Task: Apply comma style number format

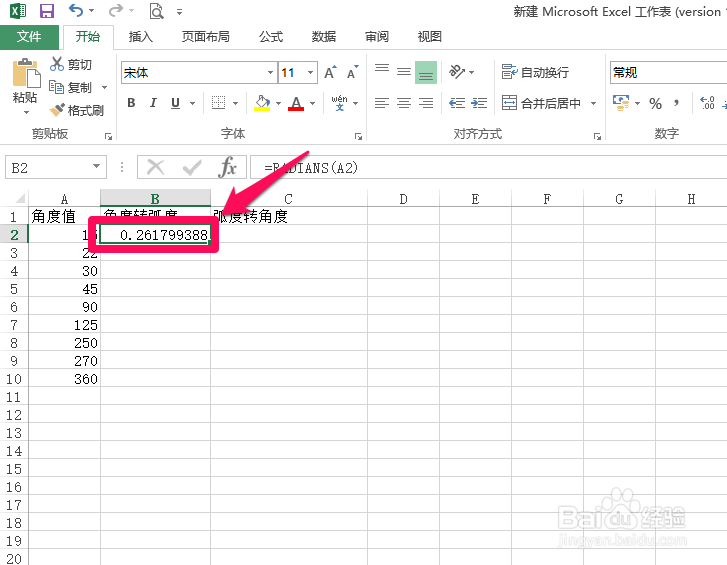Action: (677, 103)
